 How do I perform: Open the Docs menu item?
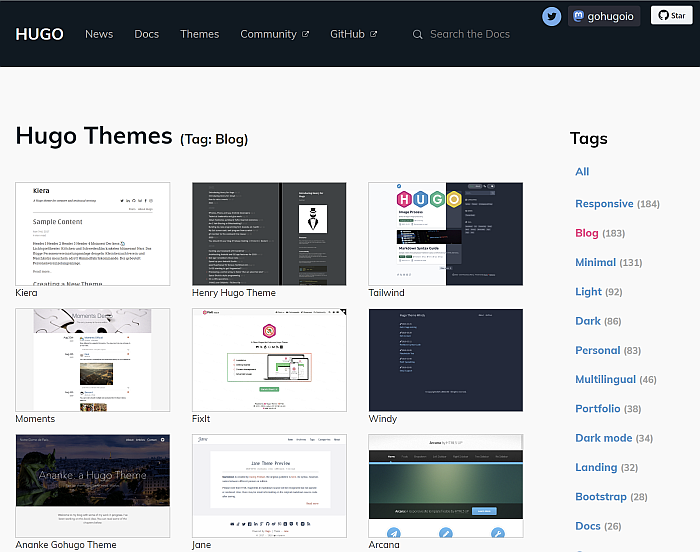click(x=146, y=34)
